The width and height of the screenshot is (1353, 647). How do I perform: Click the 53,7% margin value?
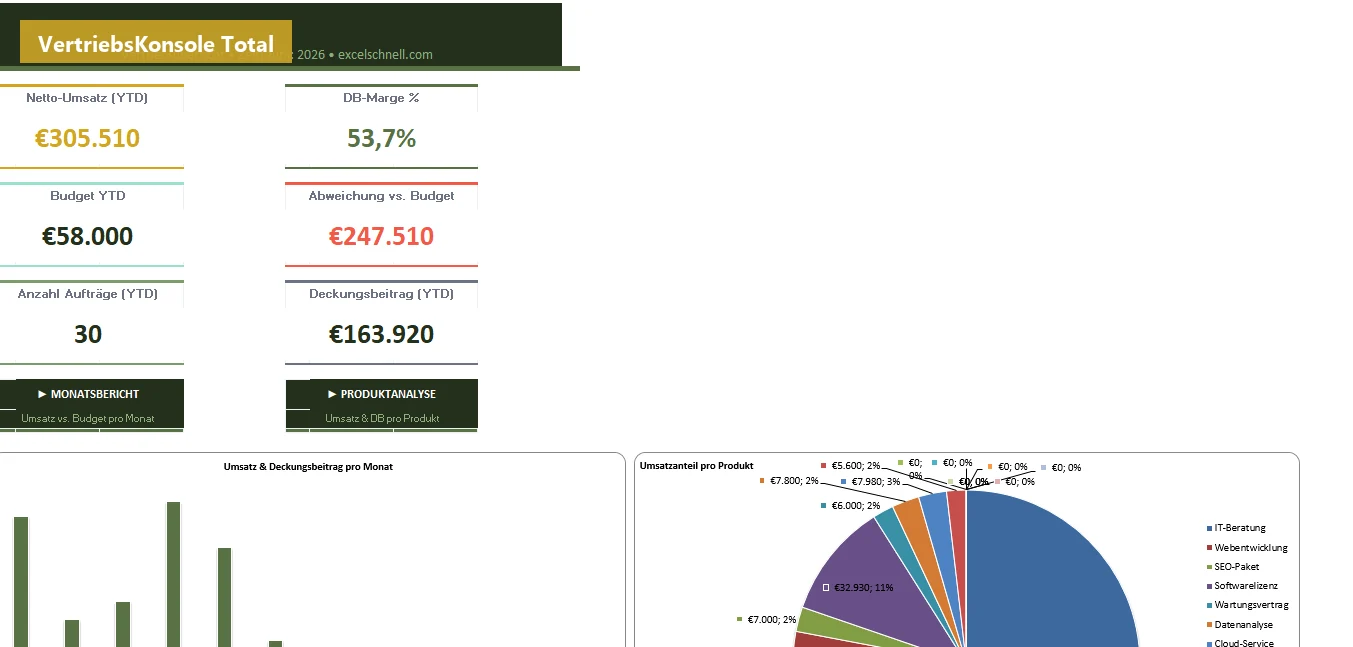click(381, 139)
